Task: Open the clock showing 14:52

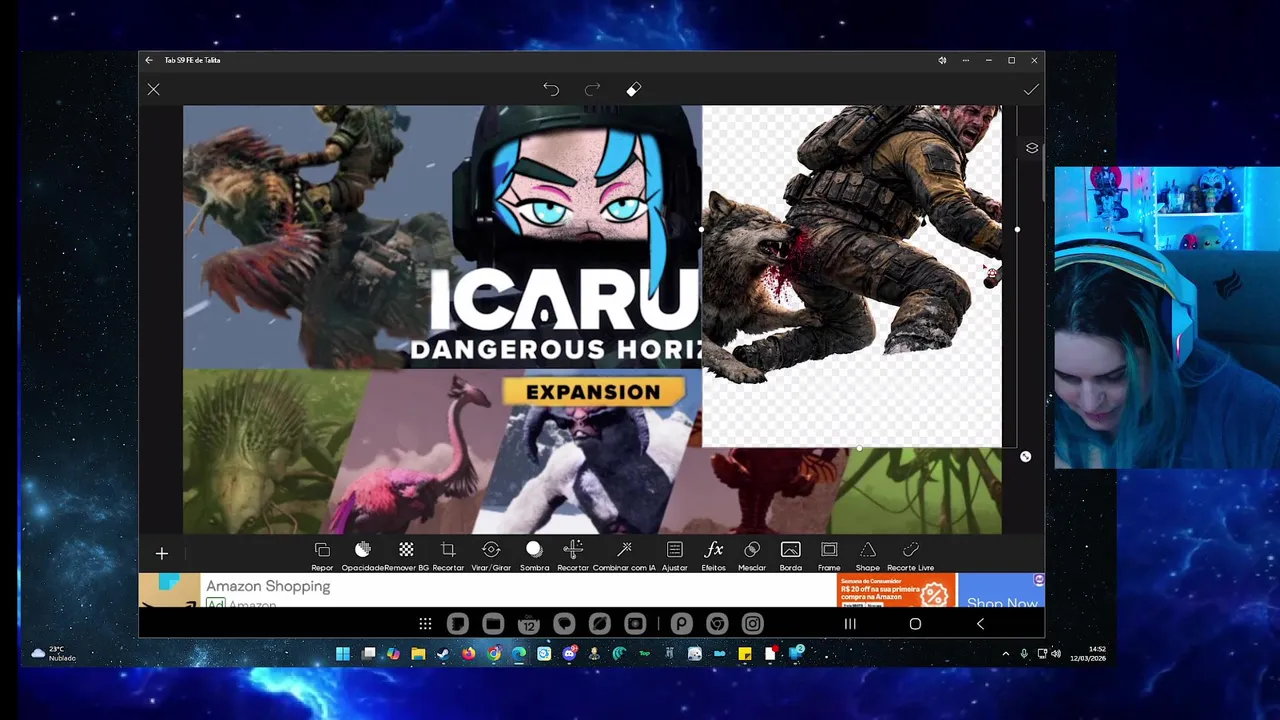Action: [x=1087, y=654]
